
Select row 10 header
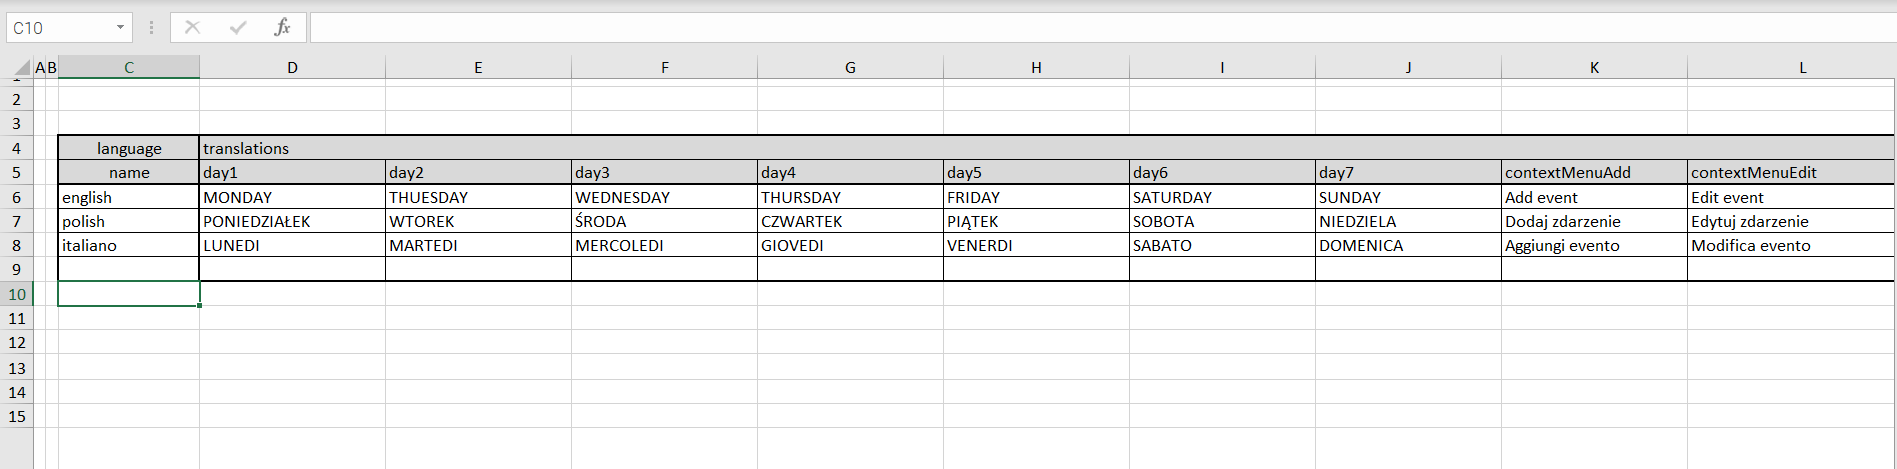[17, 294]
